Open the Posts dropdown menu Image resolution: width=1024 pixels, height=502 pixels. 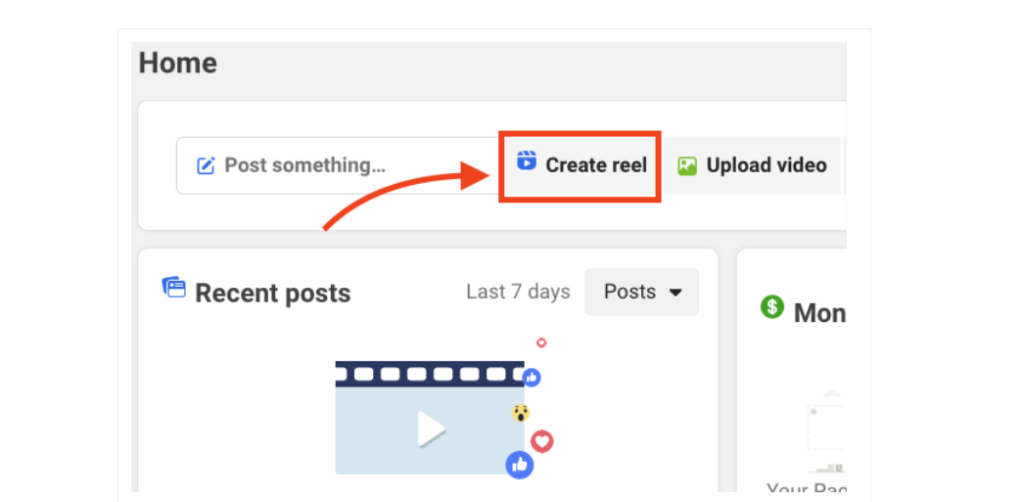[641, 292]
